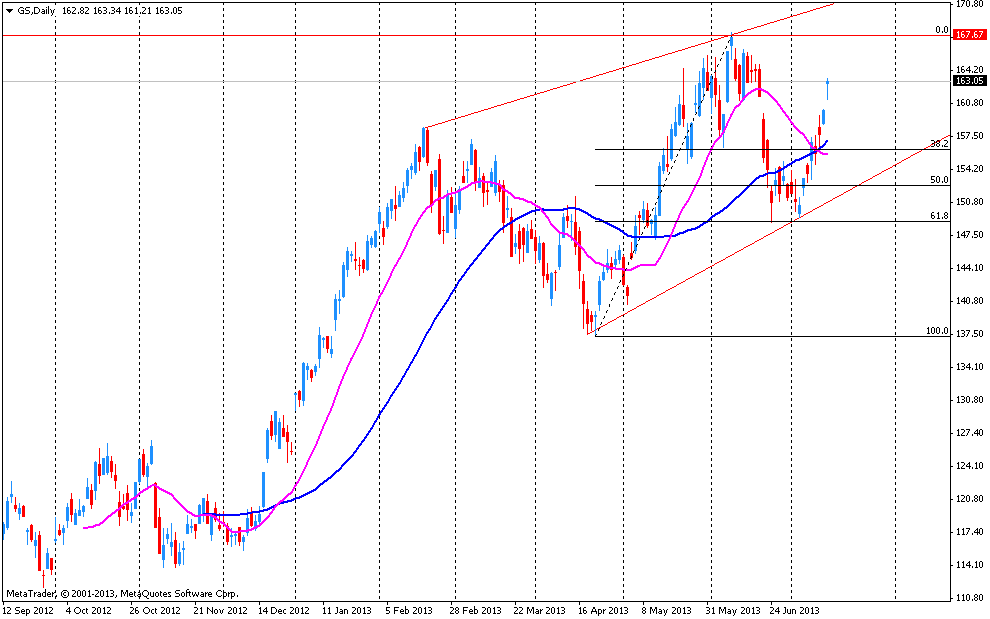Click the 140.80 price axis label

[x=970, y=301]
